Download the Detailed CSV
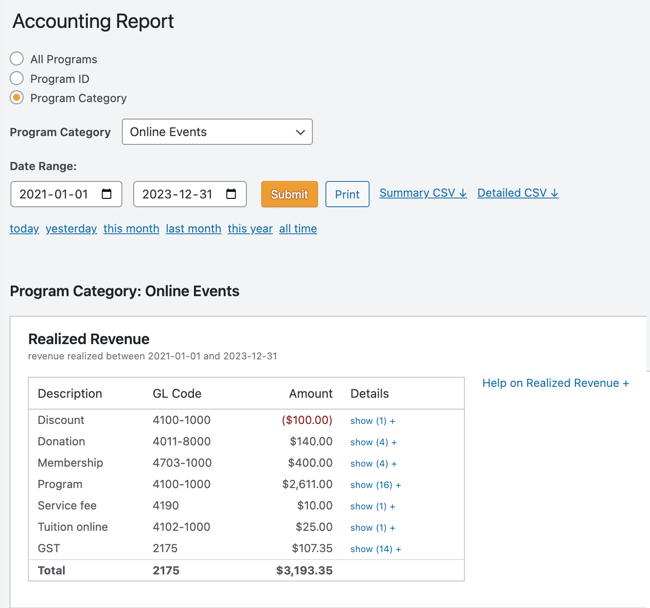Screen dimensions: 650x608 pyautogui.click(x=518, y=193)
